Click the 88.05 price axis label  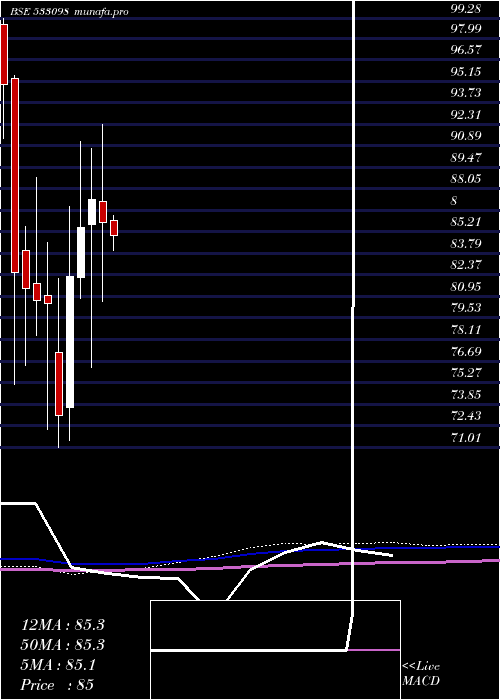tap(466, 179)
